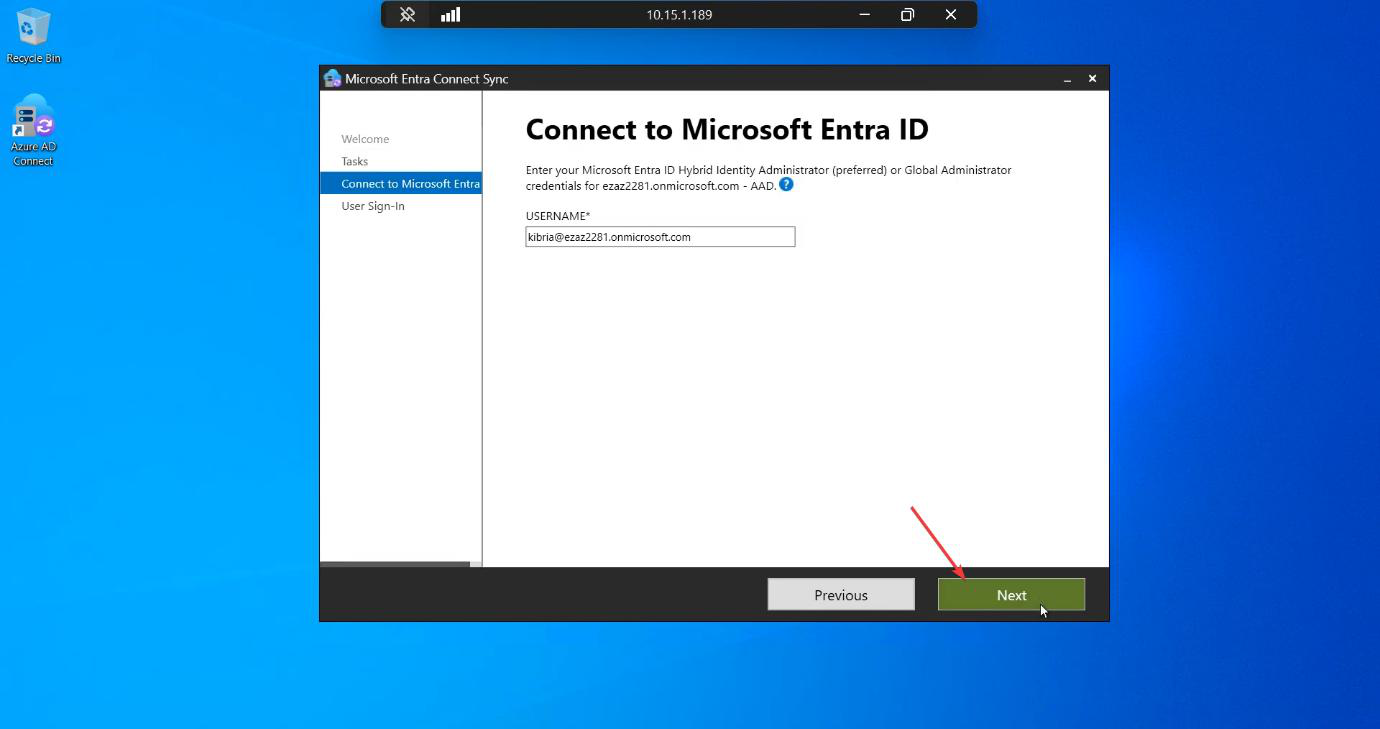
Task: Close the remote session via connection bar X
Action: pyautogui.click(x=951, y=15)
